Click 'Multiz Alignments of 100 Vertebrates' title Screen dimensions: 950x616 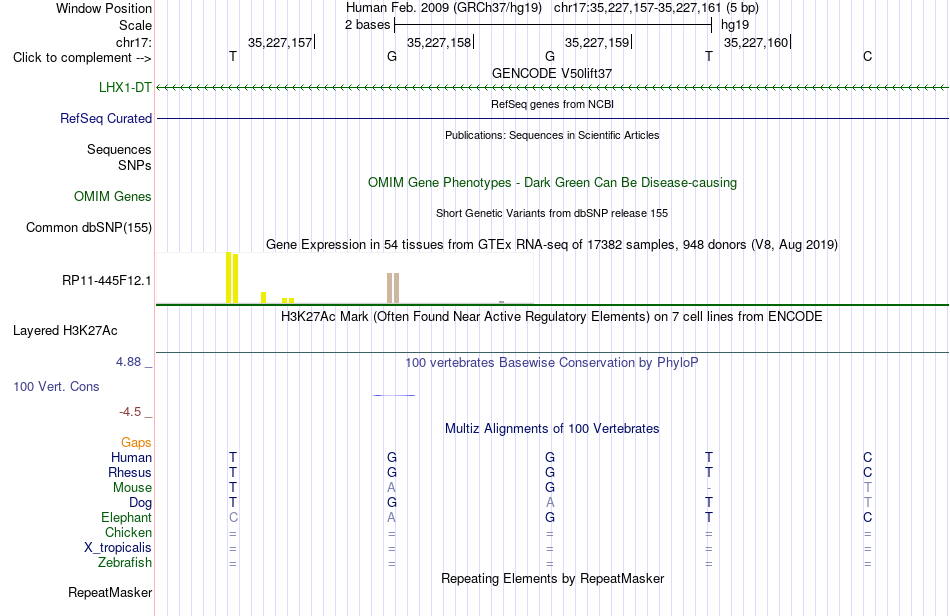pos(552,428)
